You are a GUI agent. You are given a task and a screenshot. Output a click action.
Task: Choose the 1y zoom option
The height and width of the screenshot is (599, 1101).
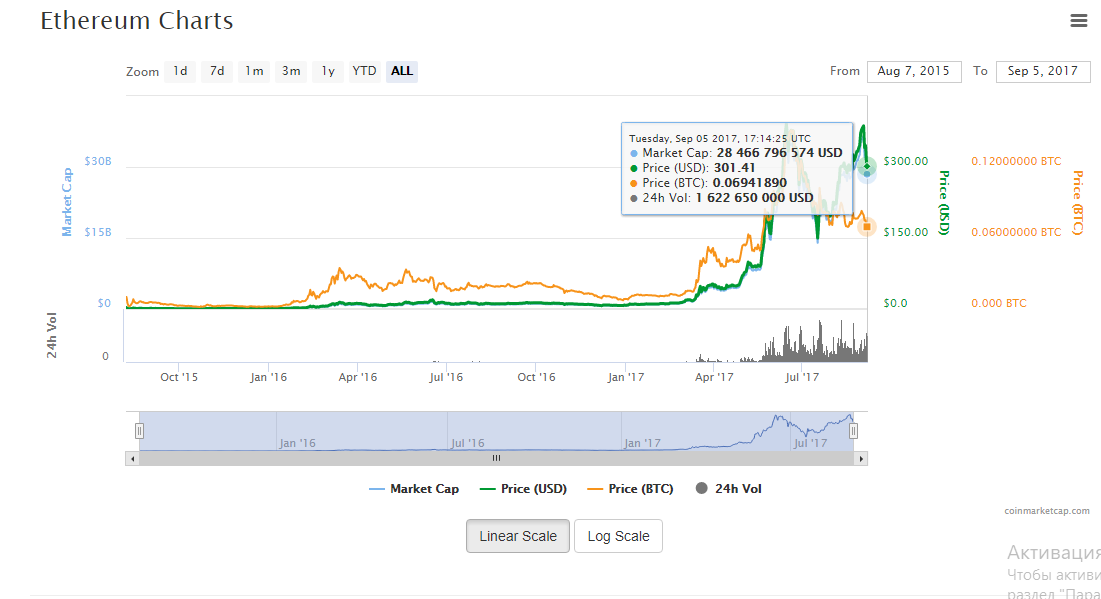[x=327, y=71]
